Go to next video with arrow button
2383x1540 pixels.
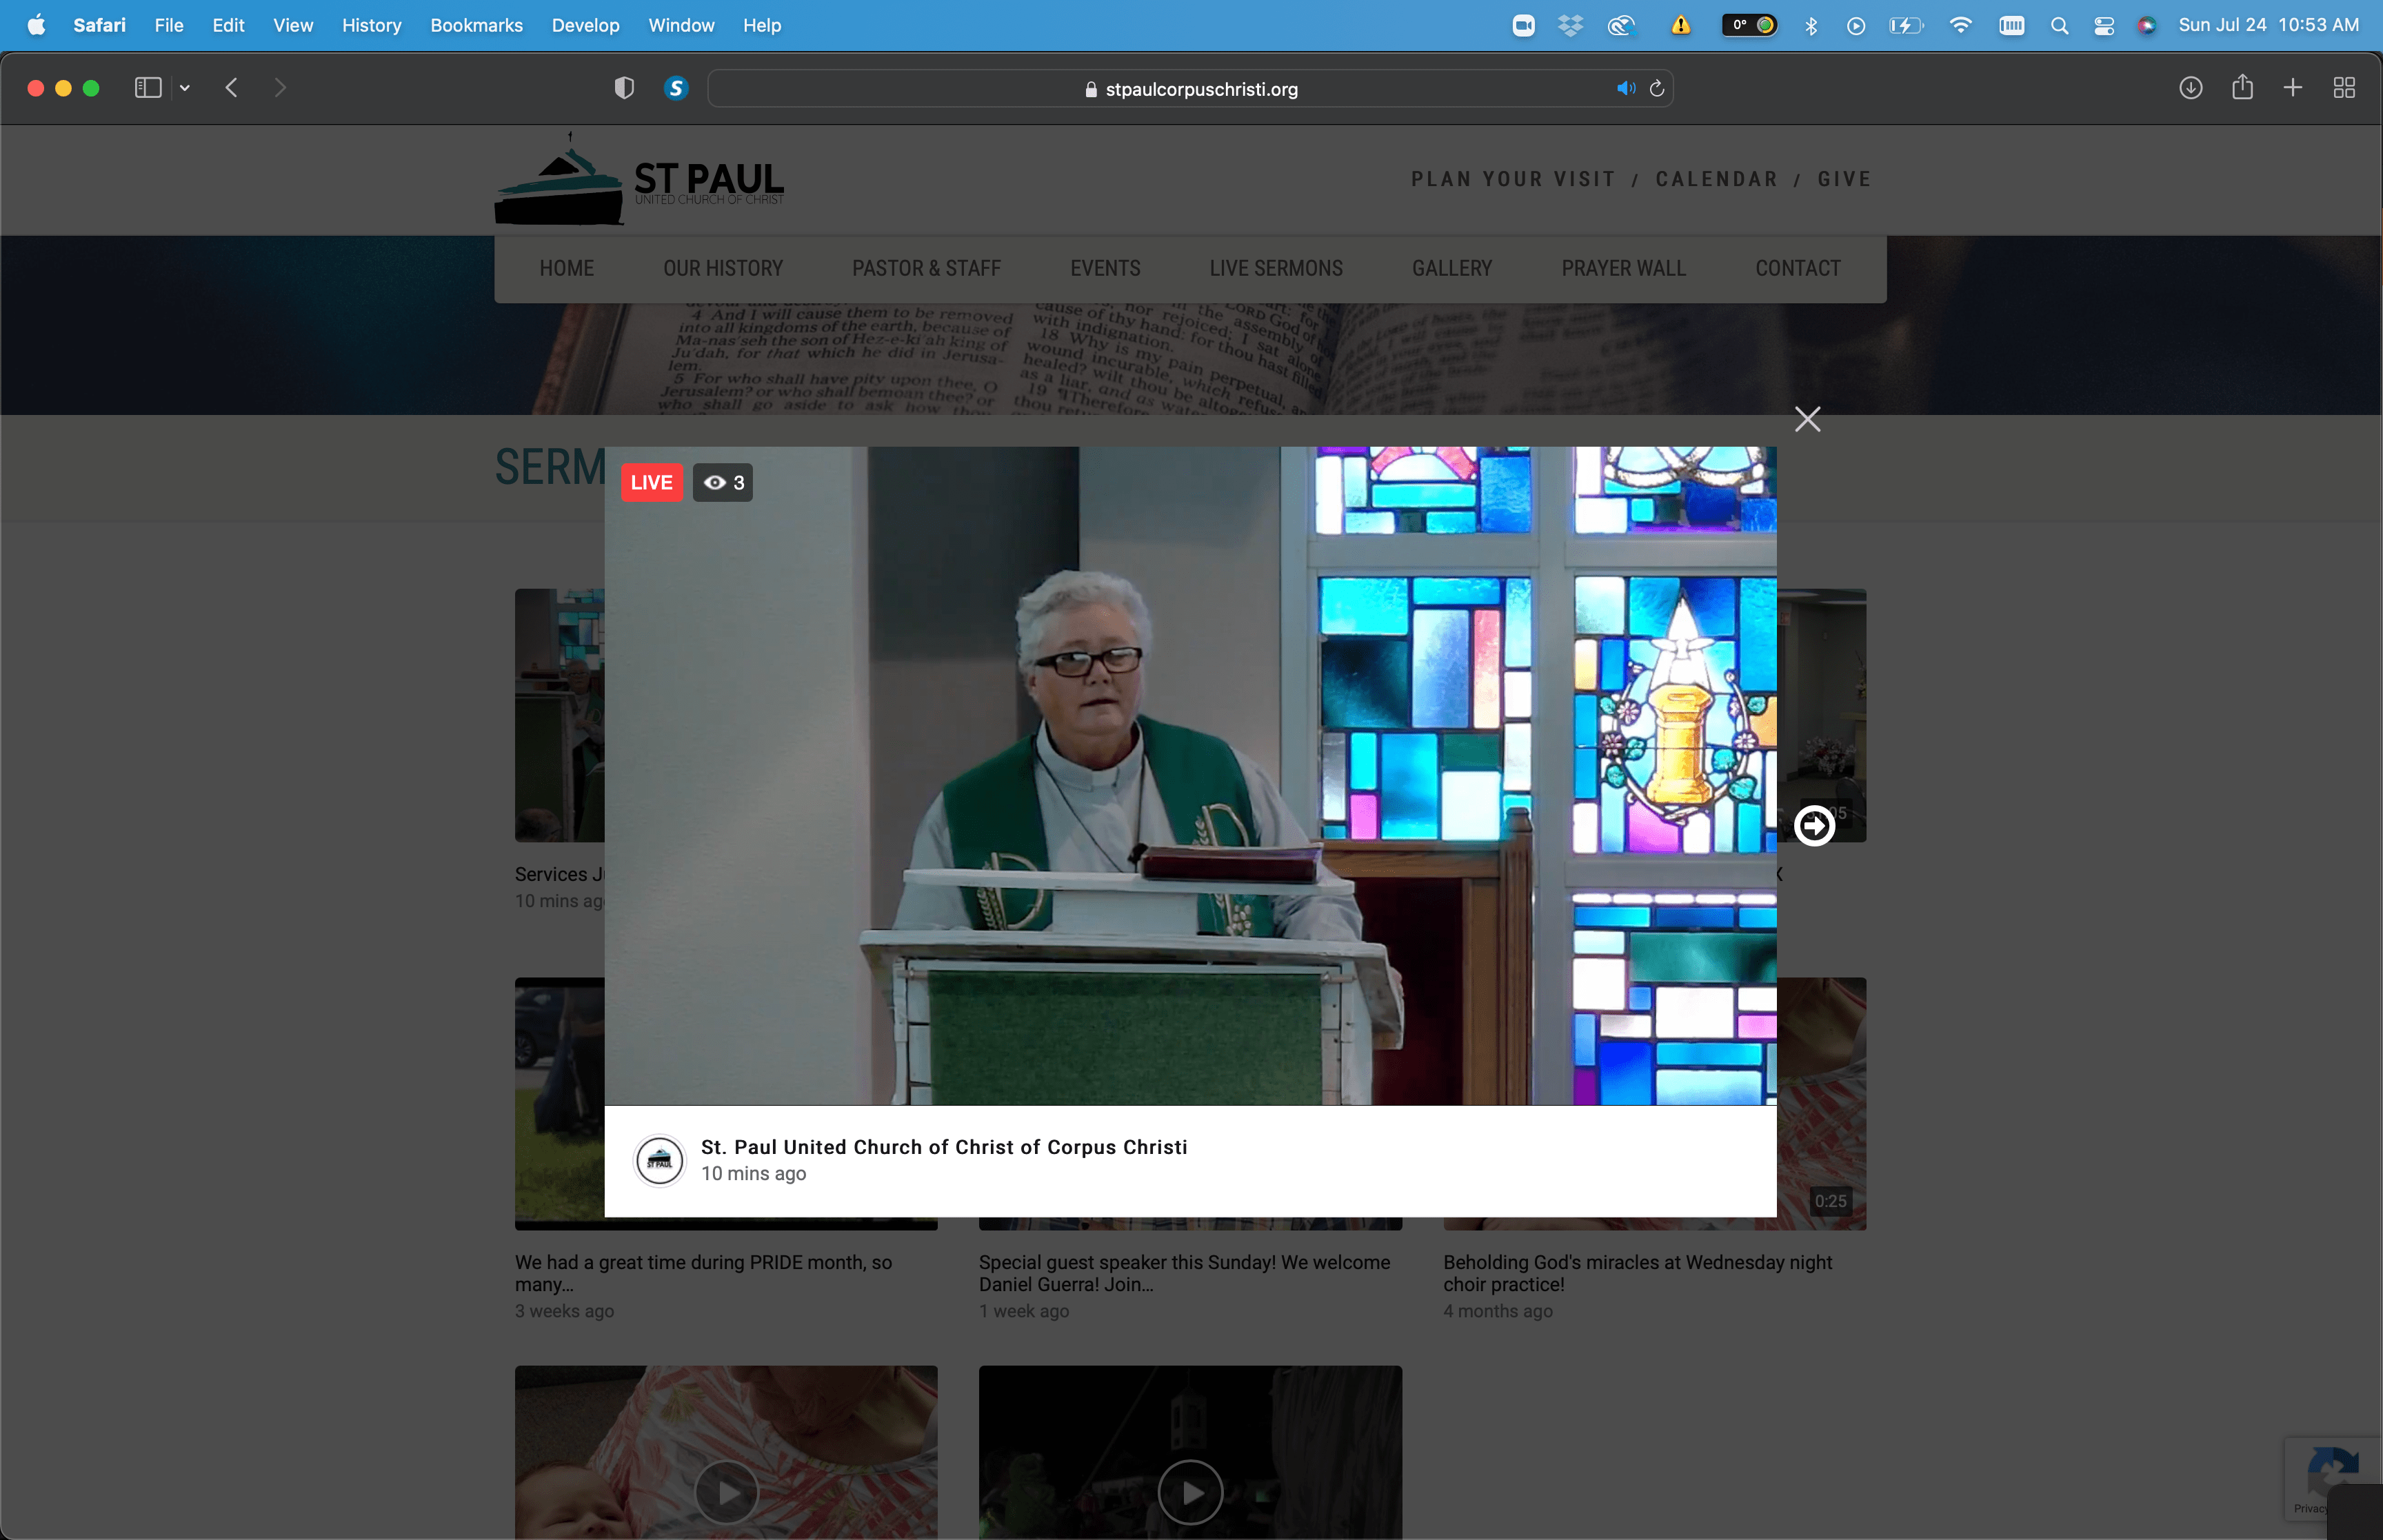[x=1814, y=826]
